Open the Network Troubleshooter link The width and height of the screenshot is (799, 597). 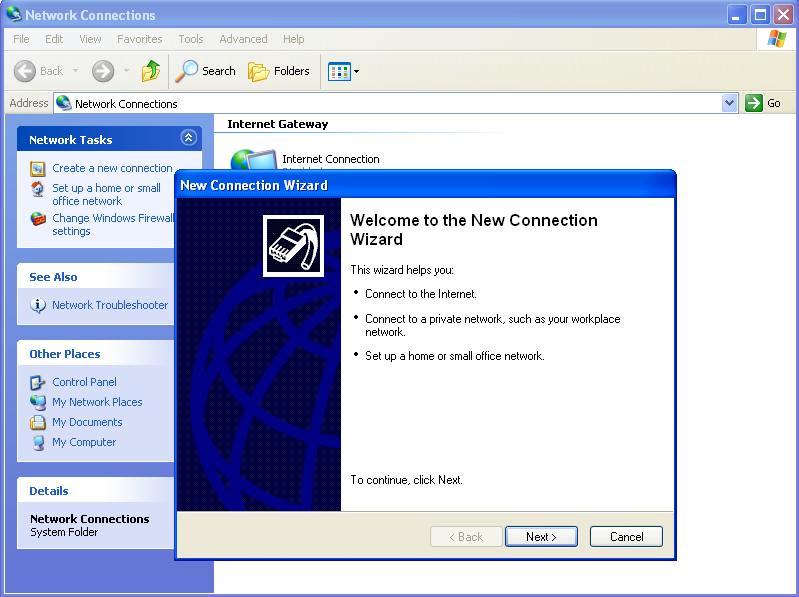[x=110, y=305]
